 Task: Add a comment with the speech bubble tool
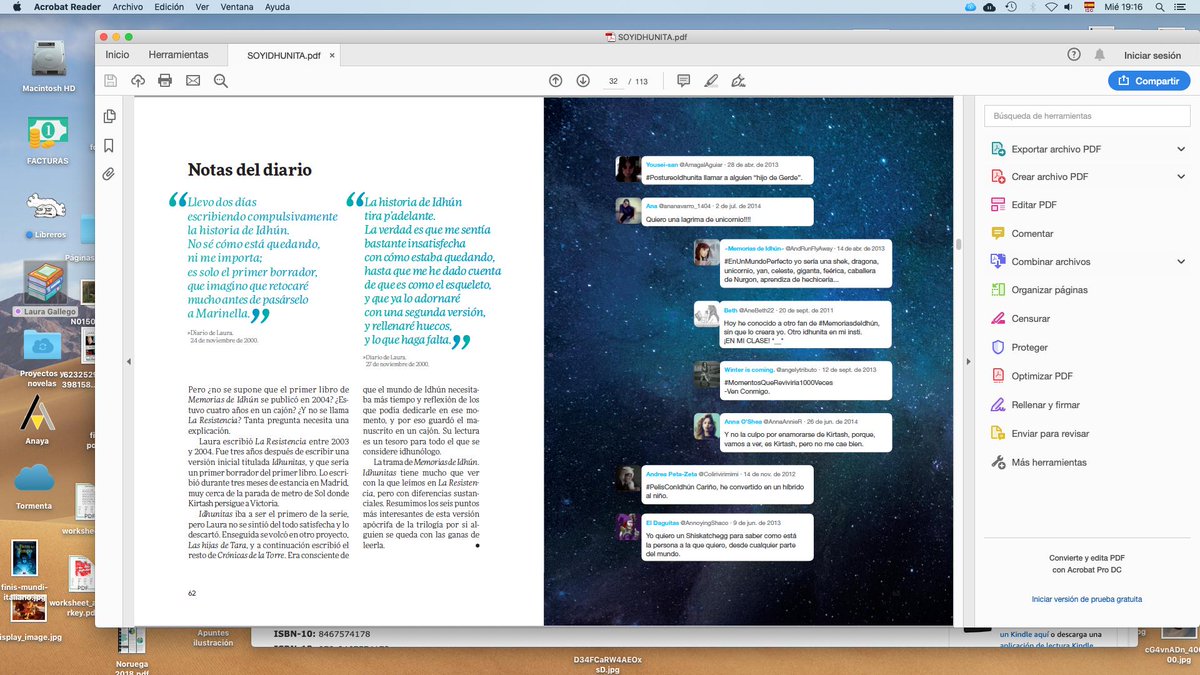[684, 81]
